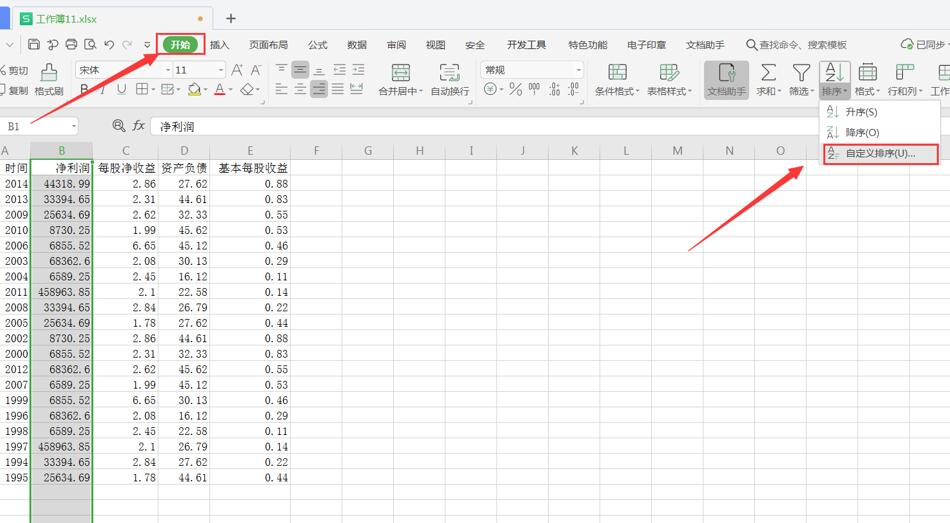The width and height of the screenshot is (950, 523).
Task: Open the 常规 number format dropdown
Action: point(579,70)
